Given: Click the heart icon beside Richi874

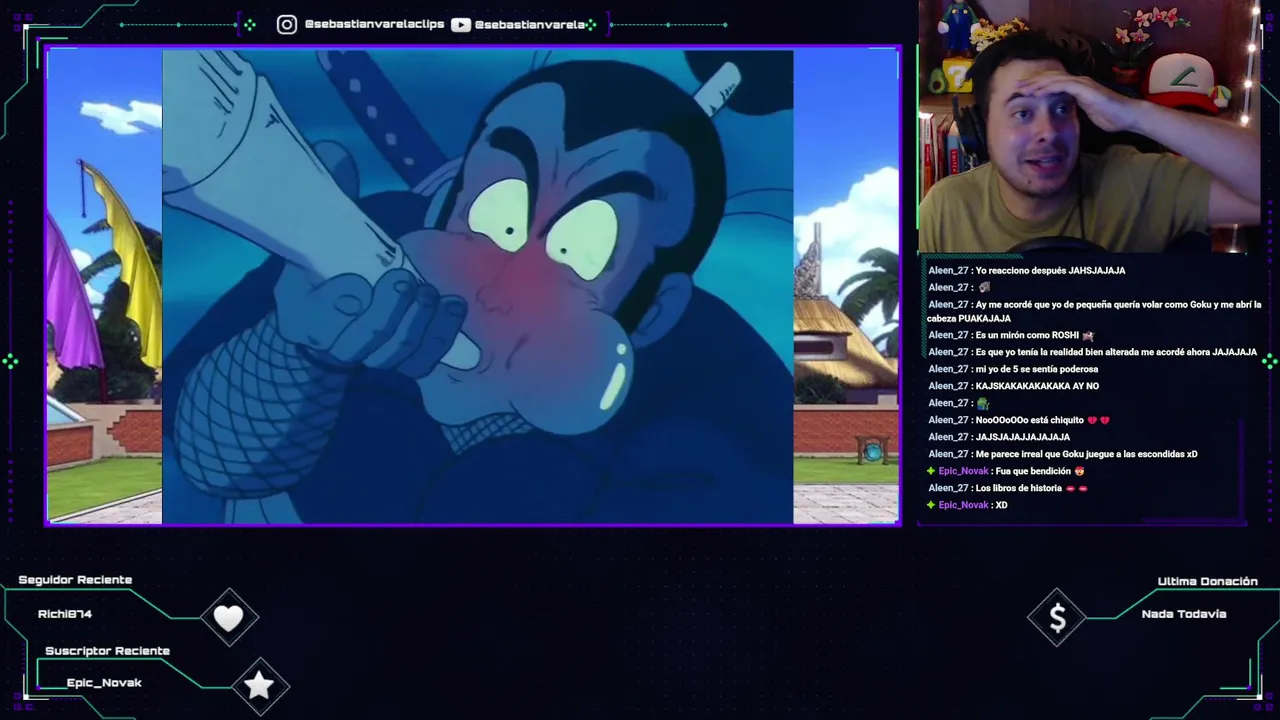Looking at the screenshot, I should click(x=228, y=619).
